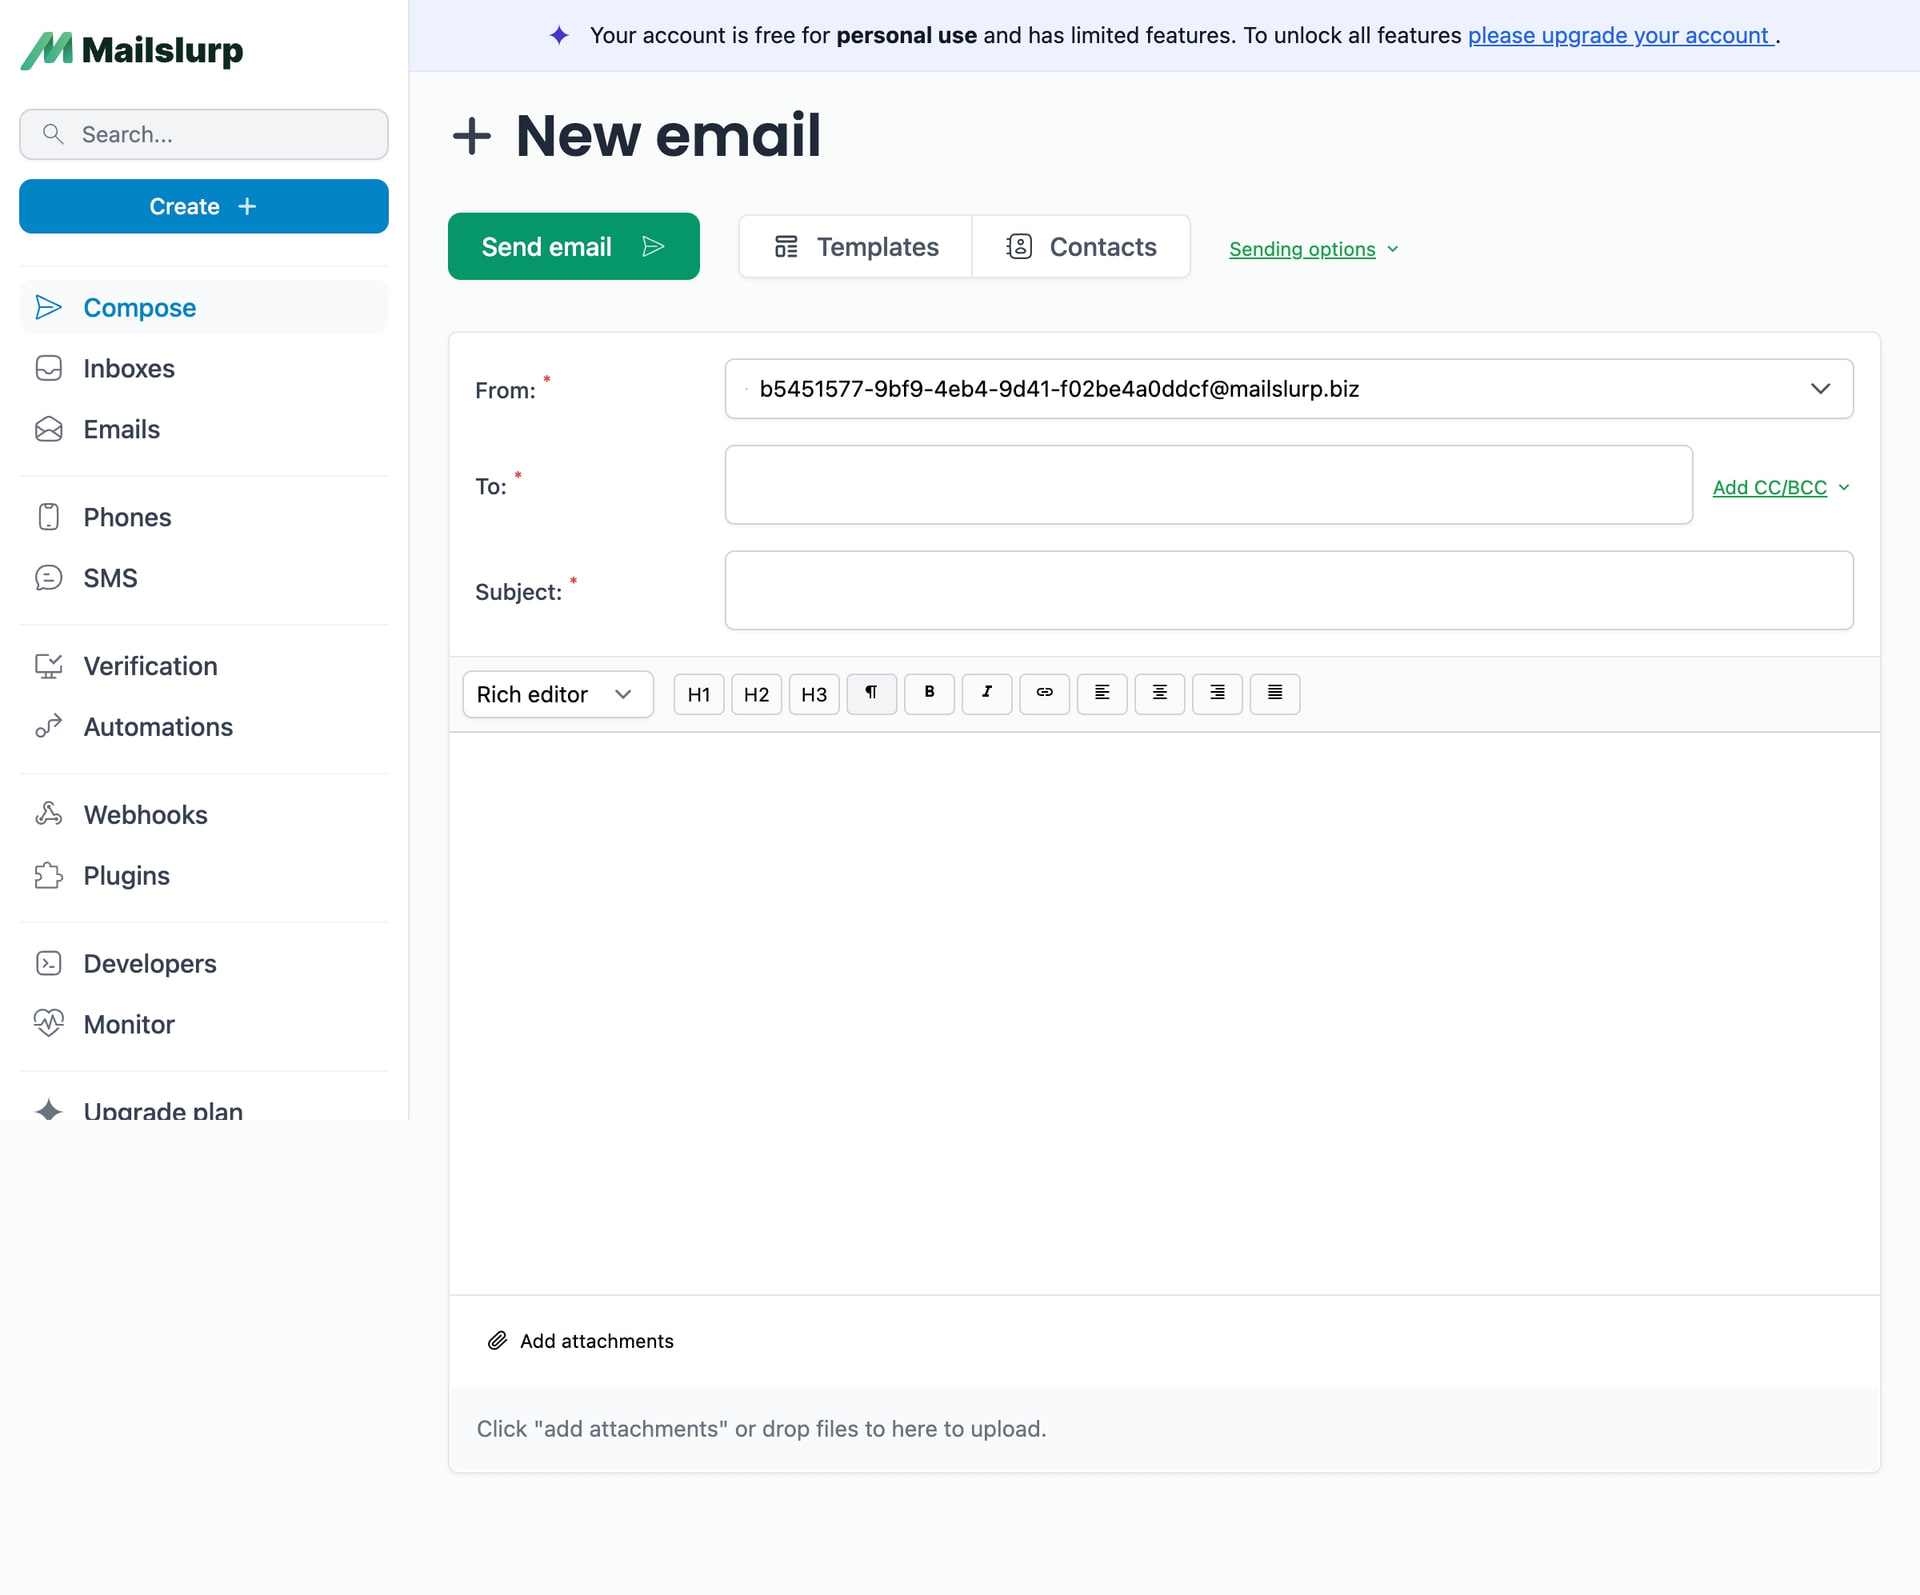
Task: Click the insert link icon
Action: 1044,693
